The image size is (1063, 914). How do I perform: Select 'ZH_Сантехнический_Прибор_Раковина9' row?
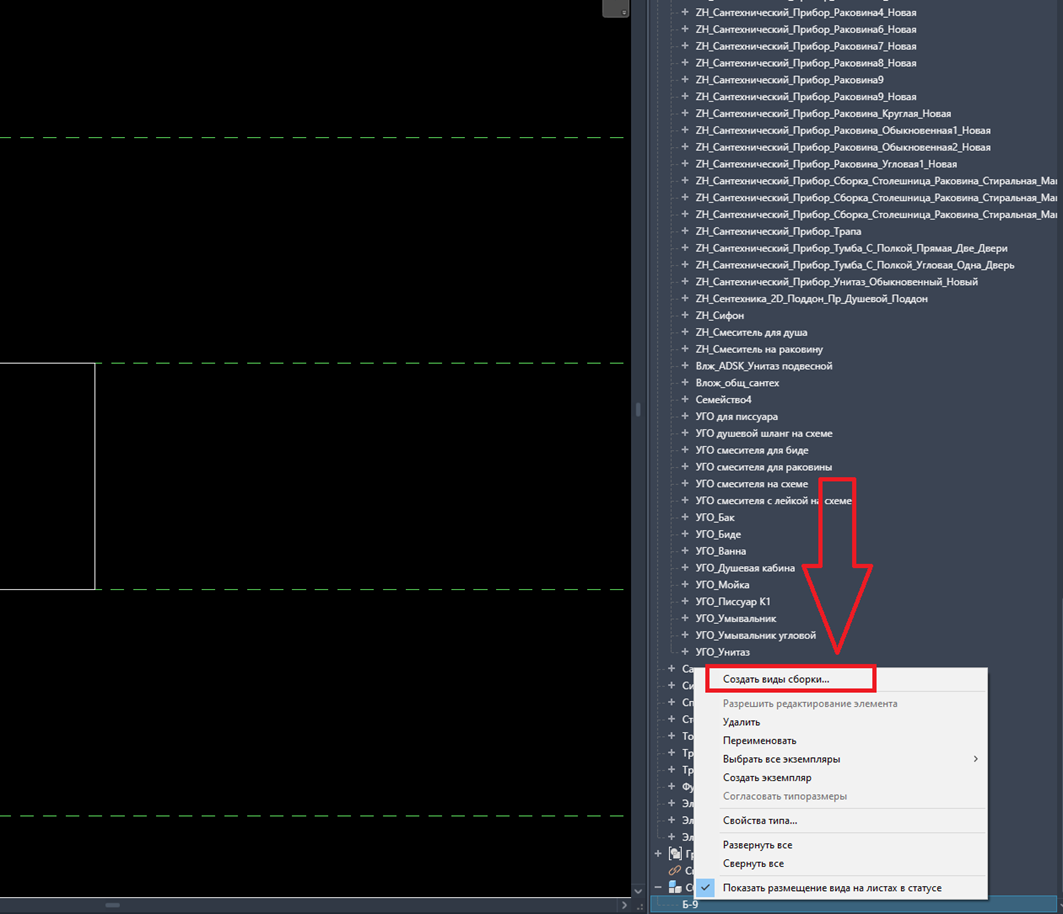[x=789, y=79]
